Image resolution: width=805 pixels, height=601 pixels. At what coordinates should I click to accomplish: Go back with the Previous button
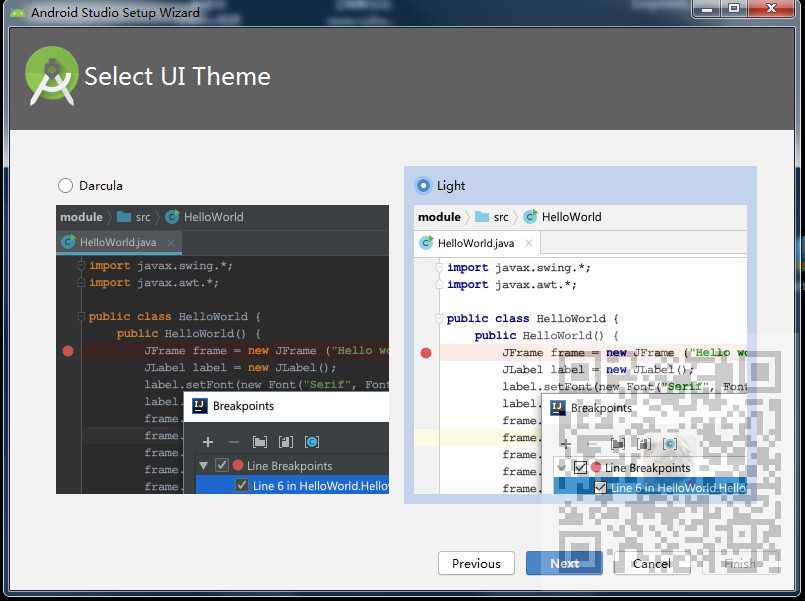tap(476, 563)
